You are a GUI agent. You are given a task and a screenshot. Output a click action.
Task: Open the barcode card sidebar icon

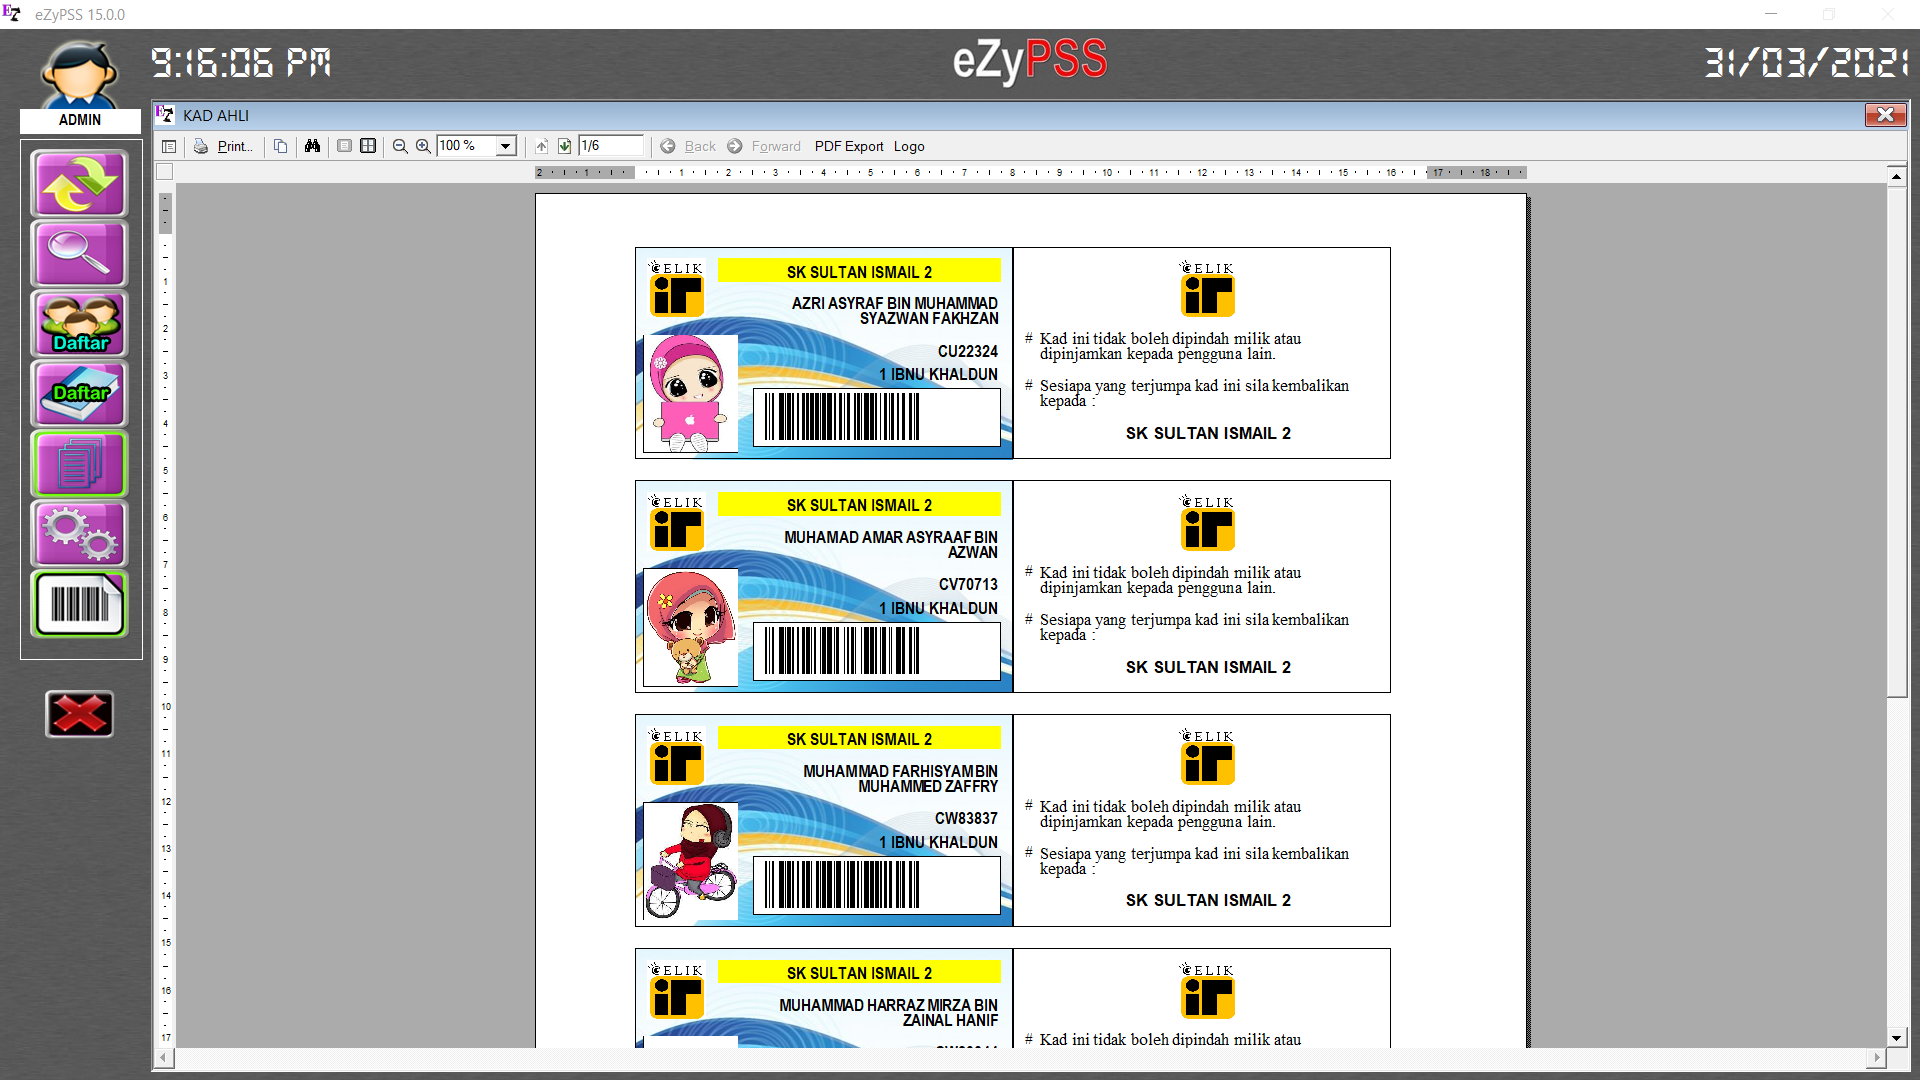click(79, 604)
